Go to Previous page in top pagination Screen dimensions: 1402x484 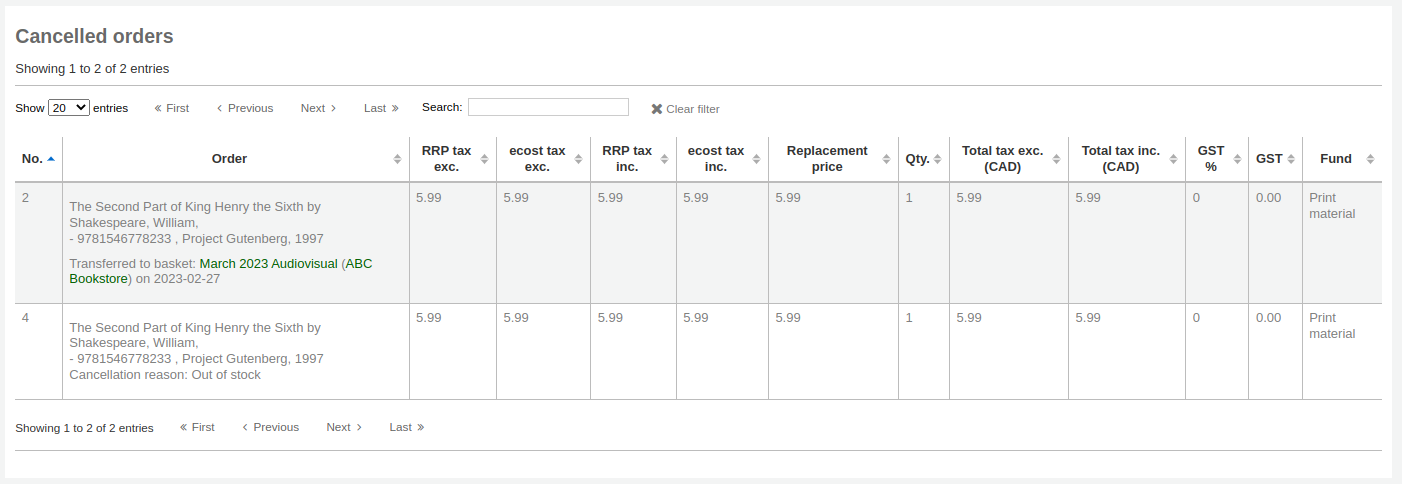[x=244, y=108]
